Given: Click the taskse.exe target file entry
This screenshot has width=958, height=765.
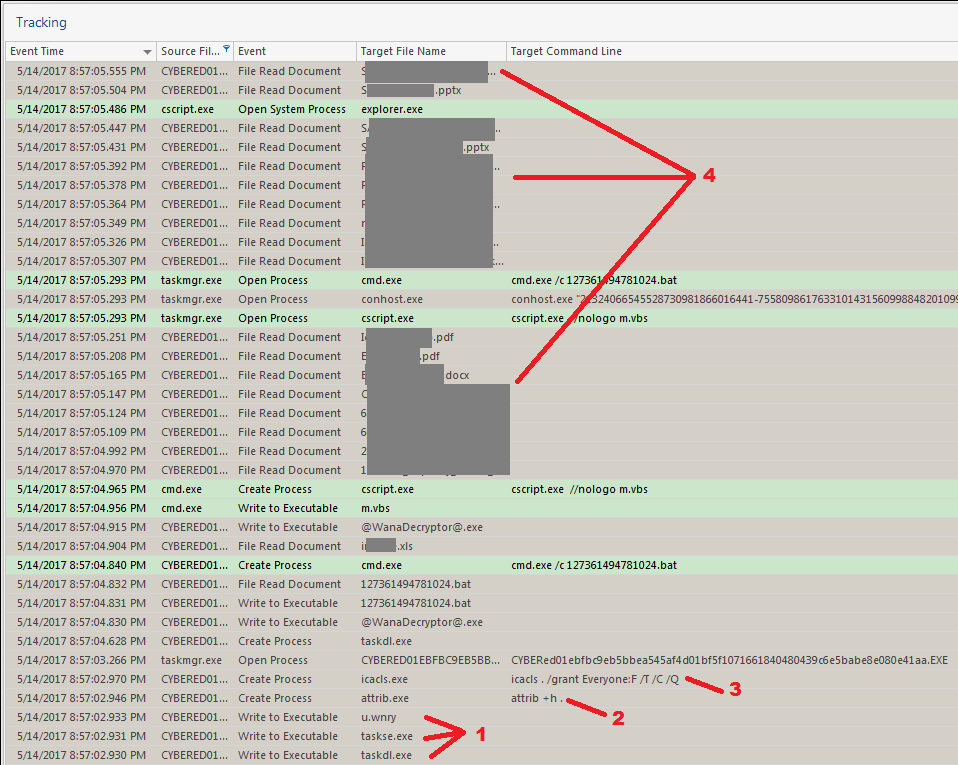Looking at the screenshot, I should (x=386, y=736).
